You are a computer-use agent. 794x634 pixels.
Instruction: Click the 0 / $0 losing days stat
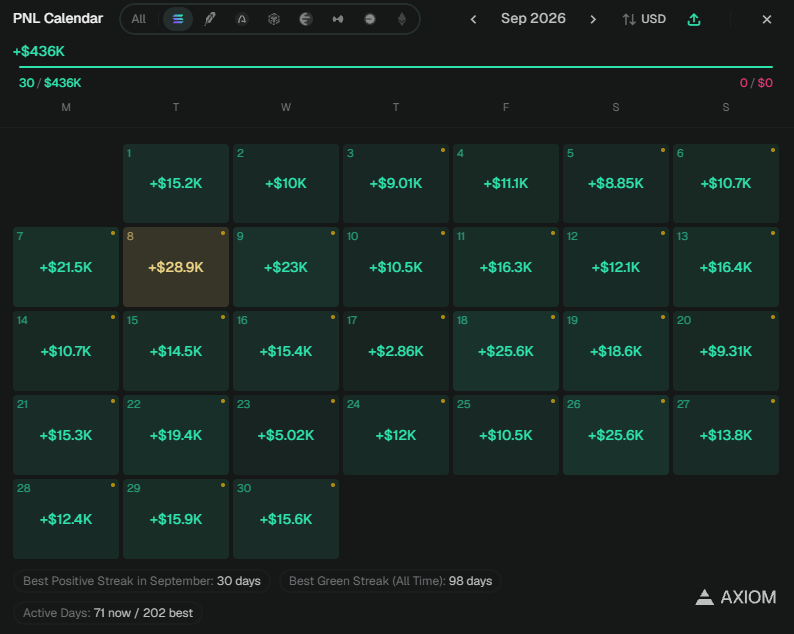coord(756,83)
